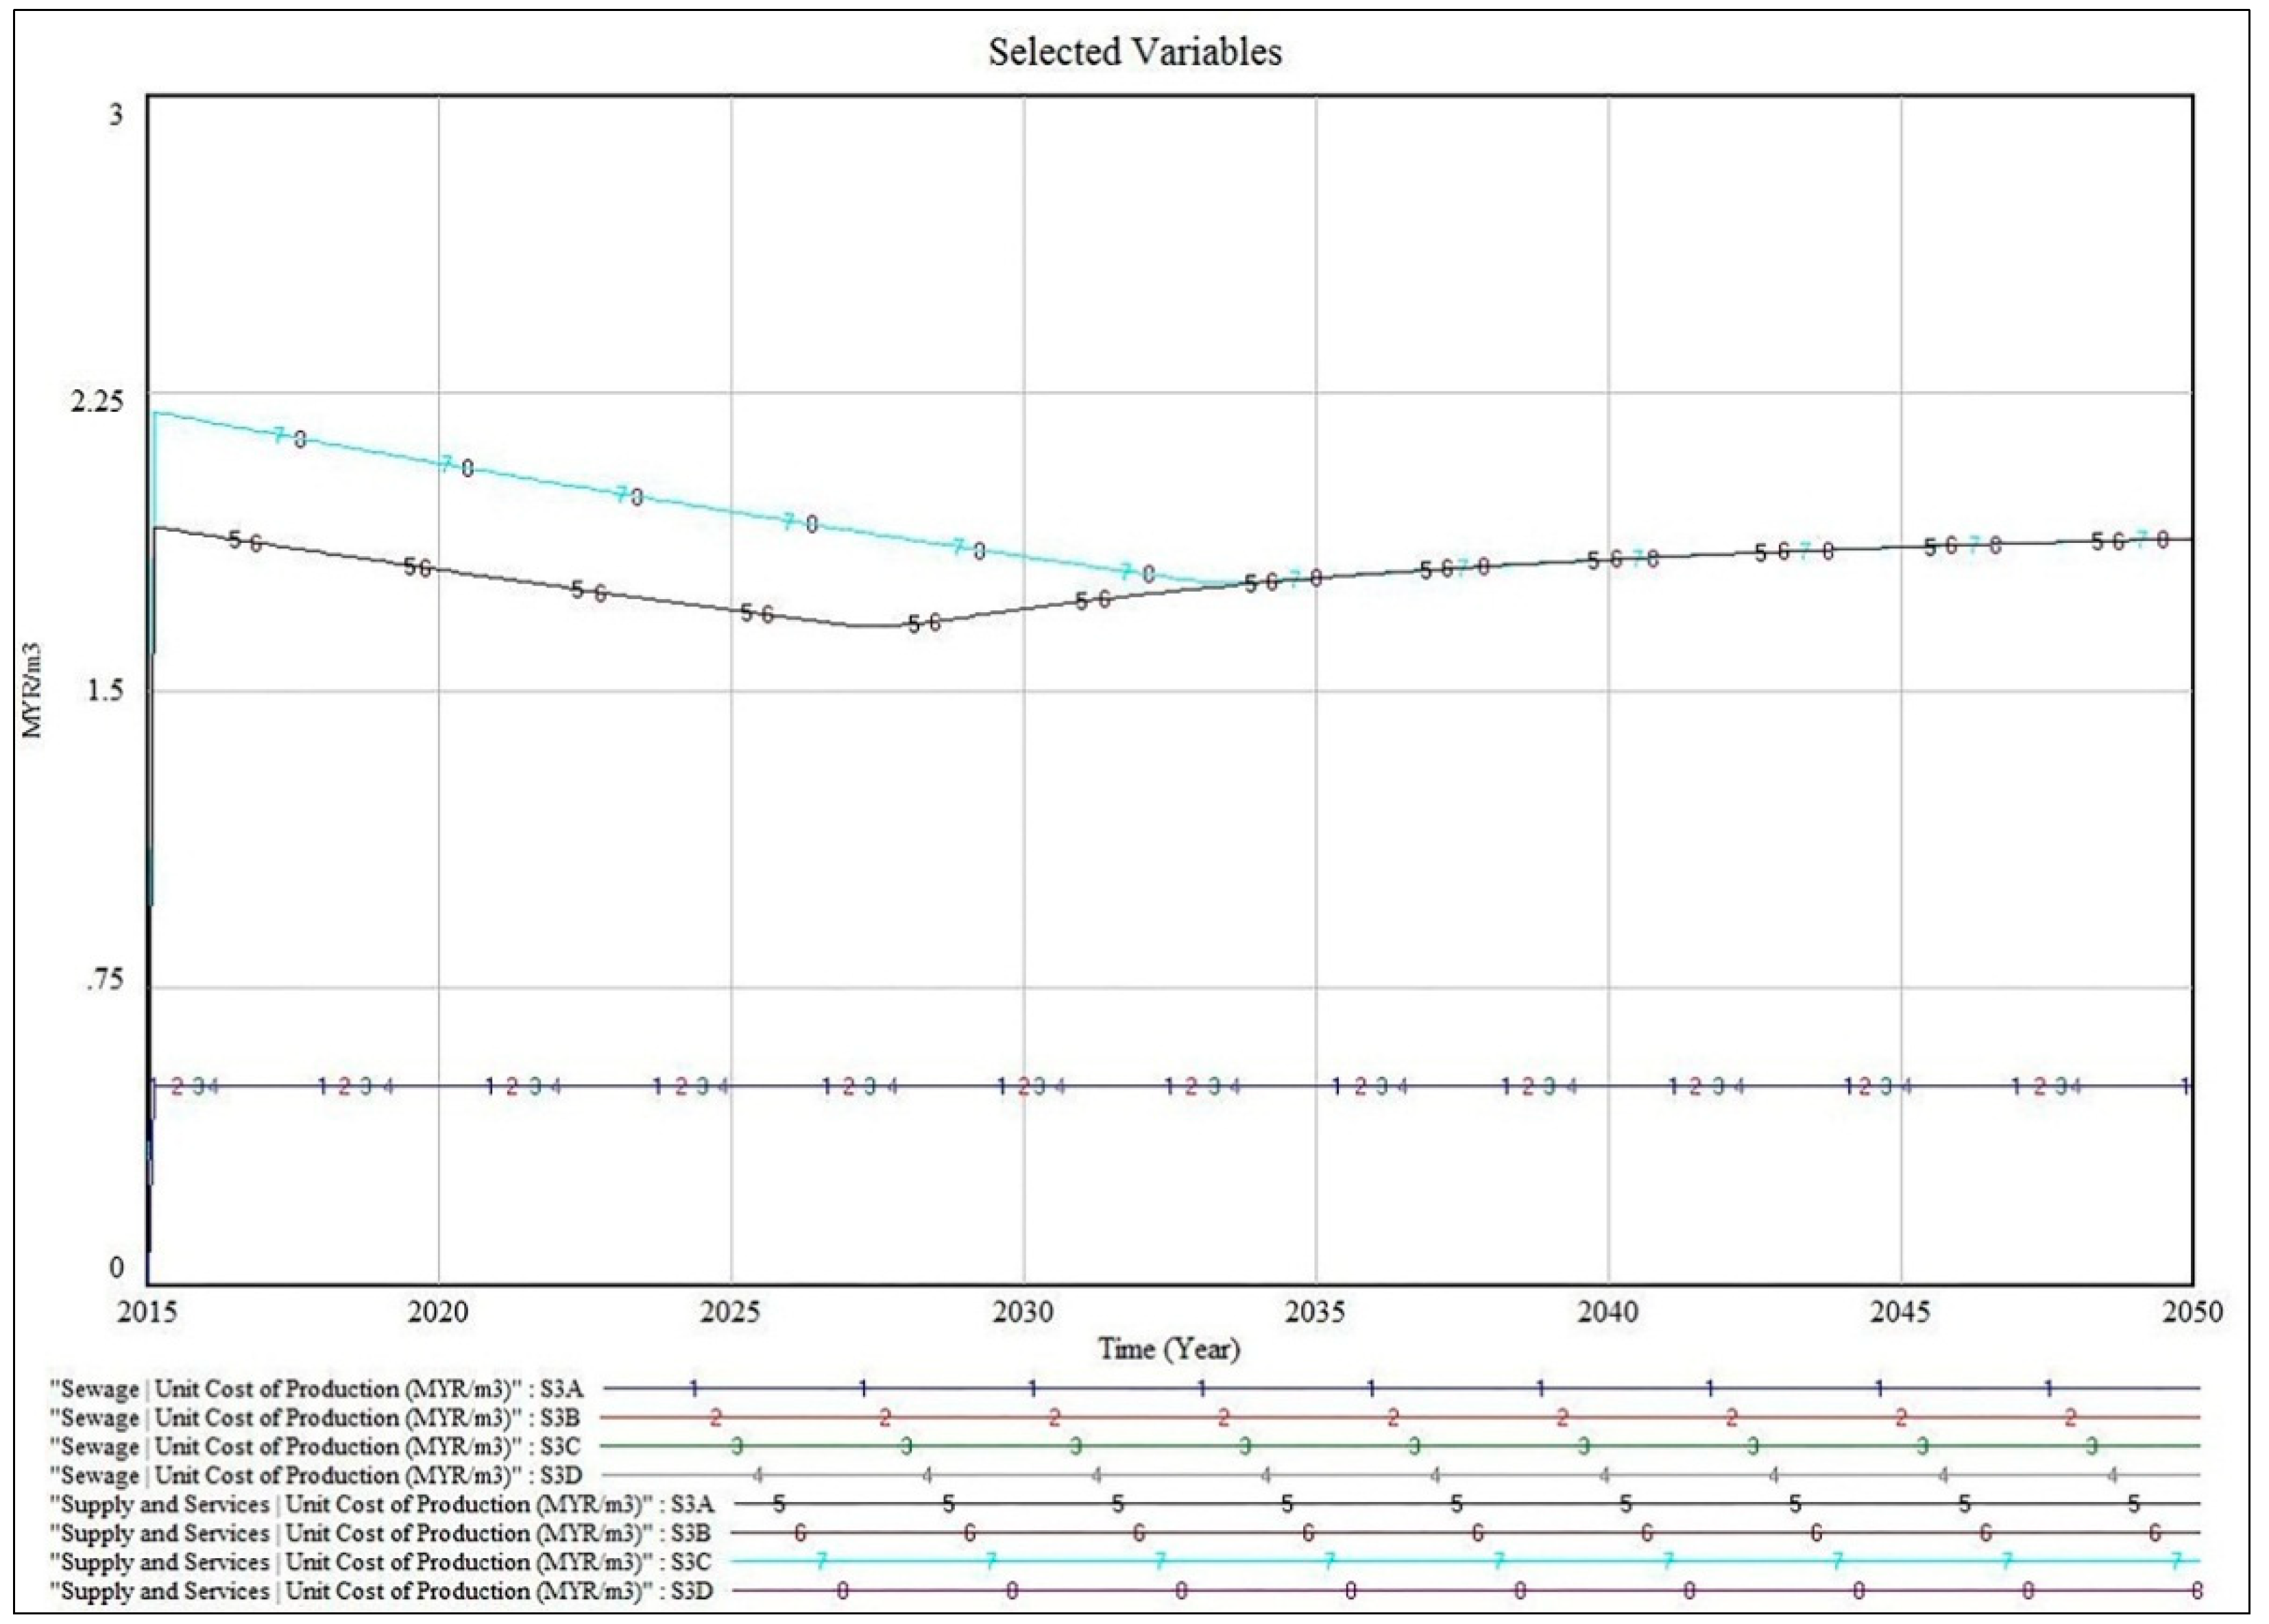The image size is (2269, 1624).
Task: Click the chart title 'Selected Variables'
Action: click(1135, 52)
